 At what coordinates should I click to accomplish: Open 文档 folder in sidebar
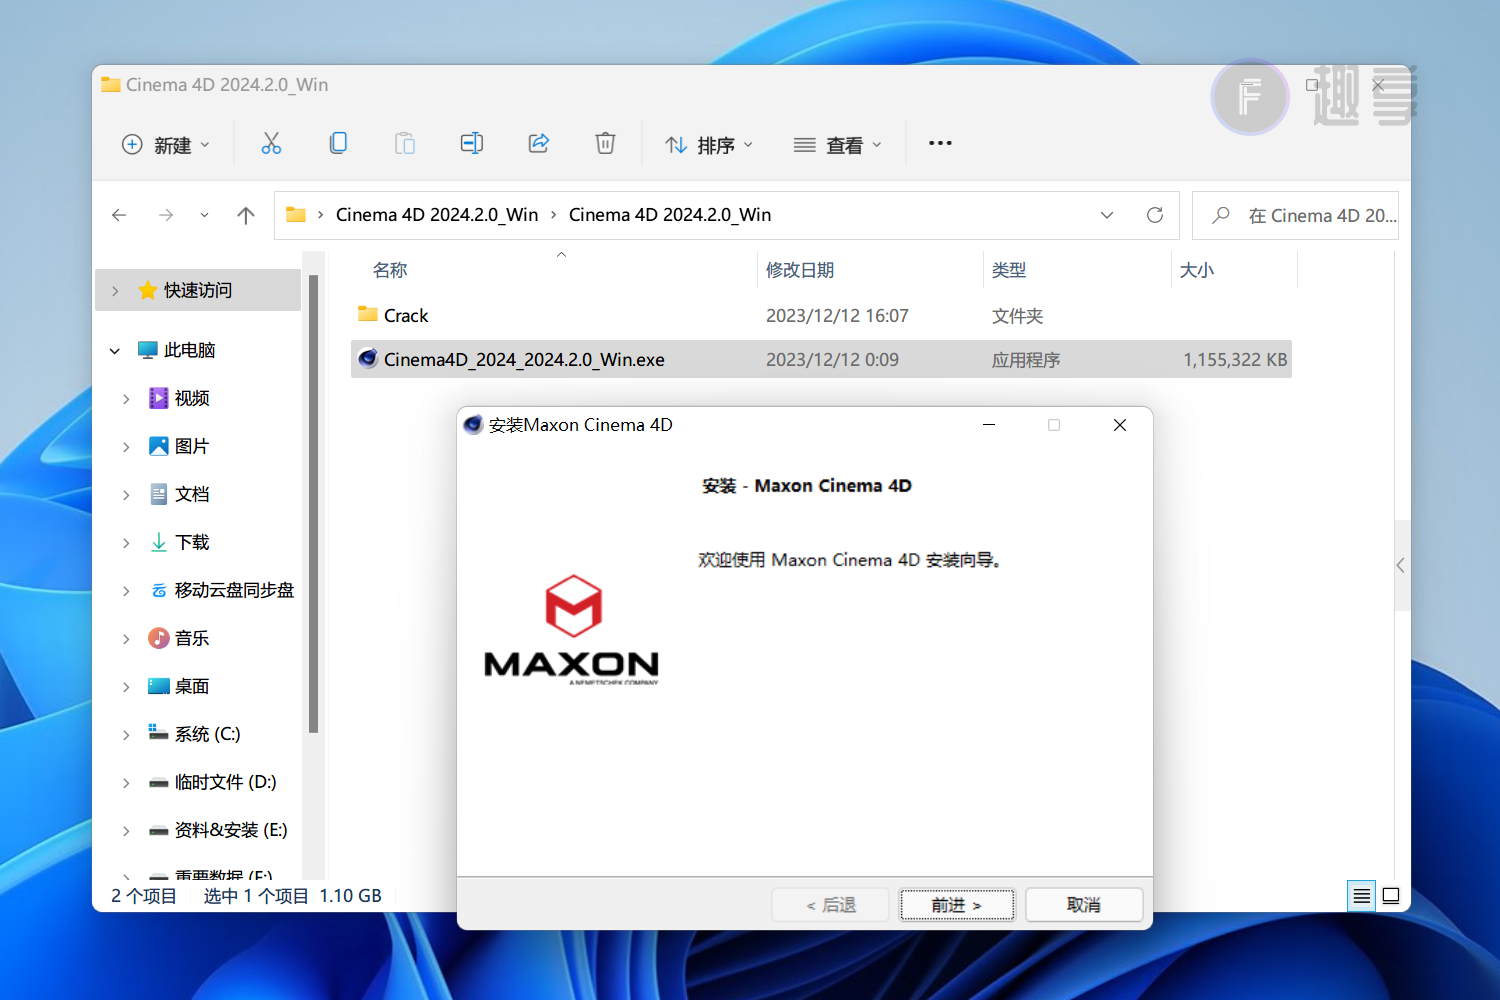[x=192, y=494]
